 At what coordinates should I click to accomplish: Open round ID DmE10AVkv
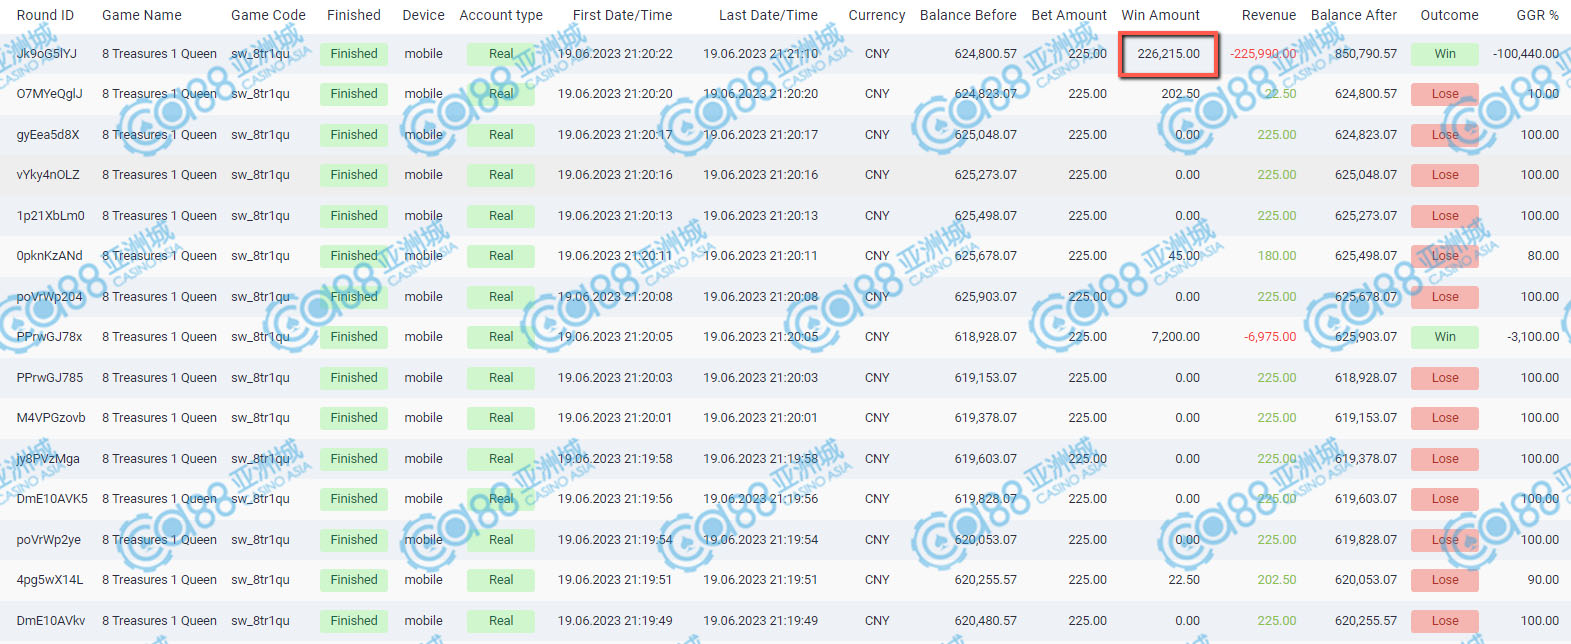point(51,621)
